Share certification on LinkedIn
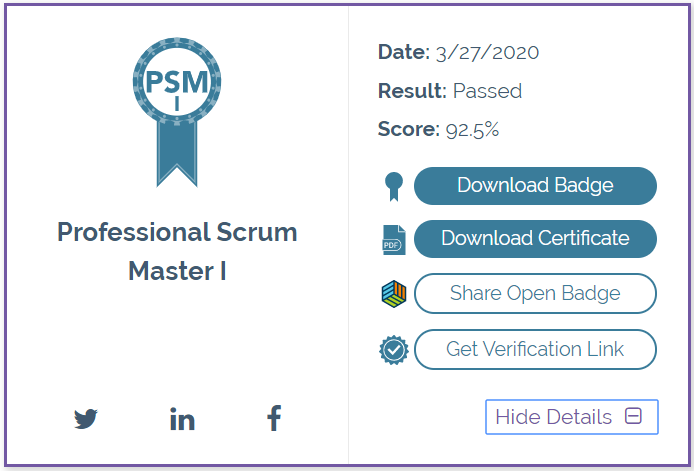The image size is (694, 471). coord(182,419)
